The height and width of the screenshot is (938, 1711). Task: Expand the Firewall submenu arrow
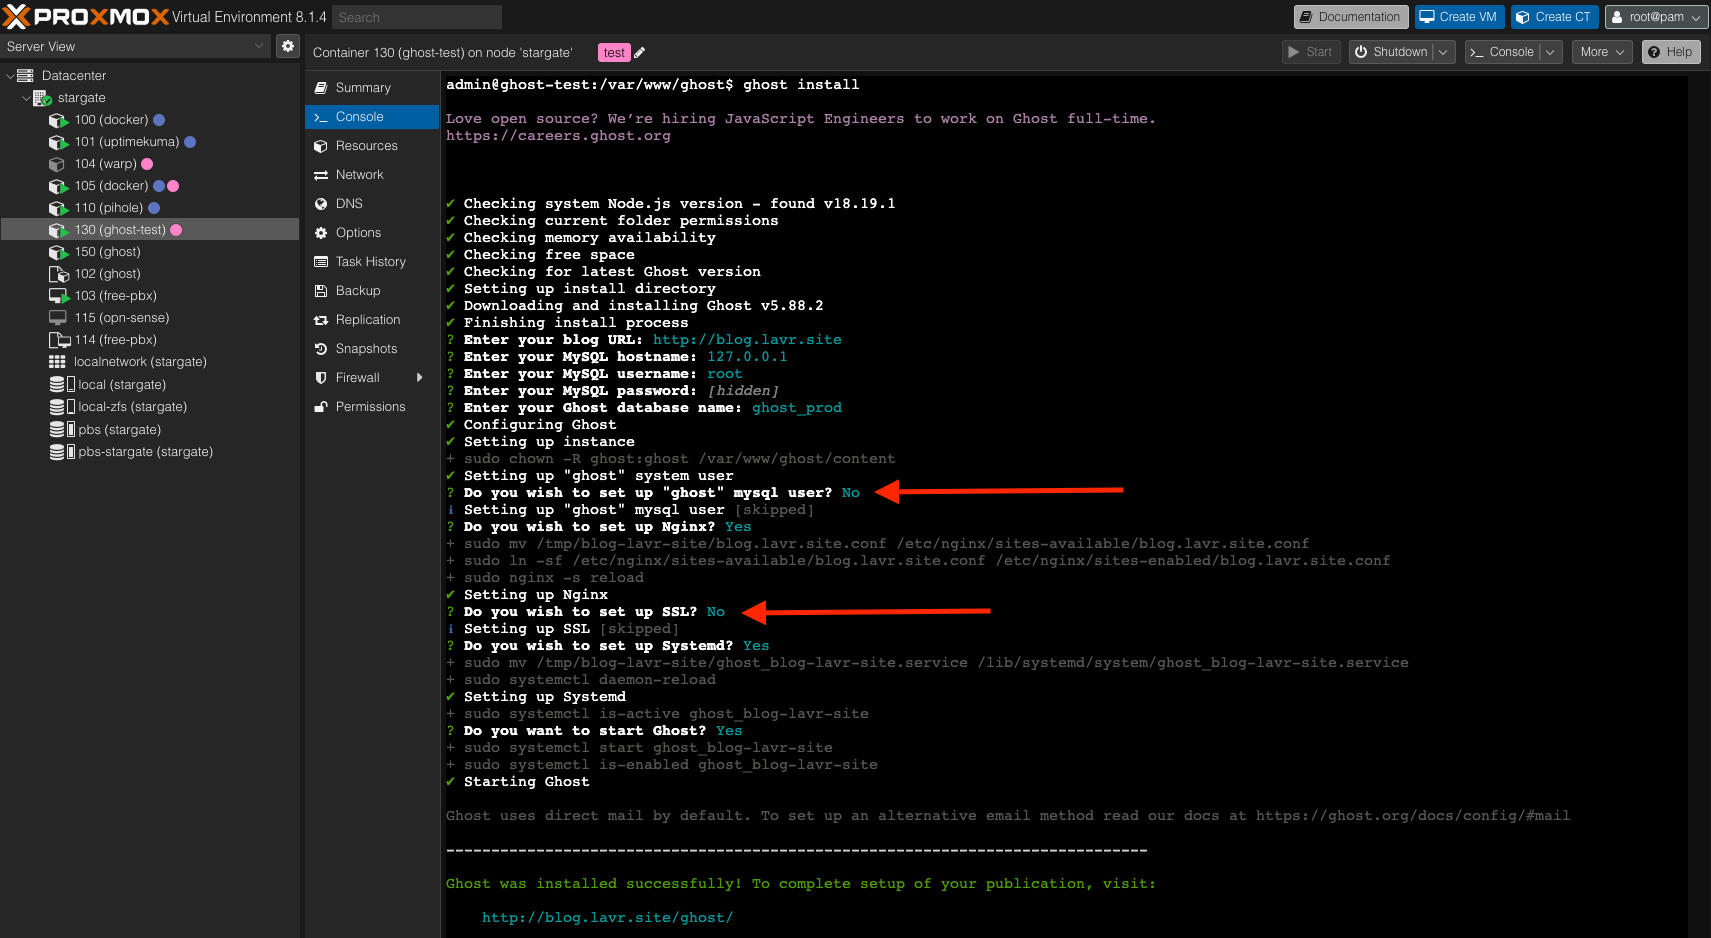pyautogui.click(x=419, y=378)
